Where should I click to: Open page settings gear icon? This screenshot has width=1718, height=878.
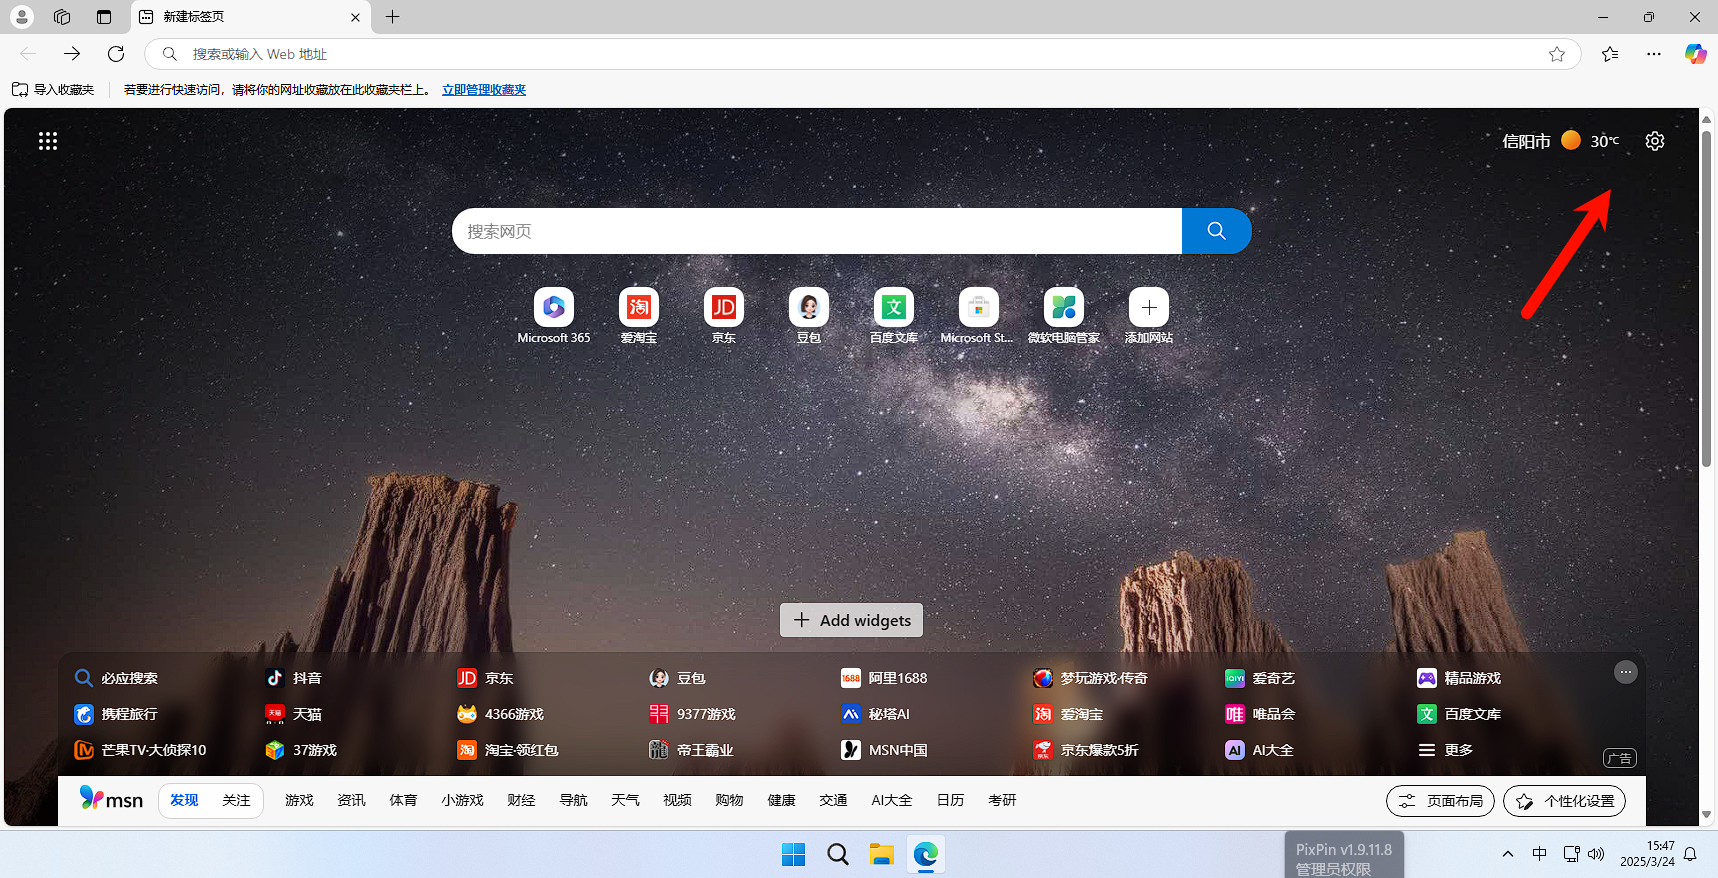(1655, 141)
